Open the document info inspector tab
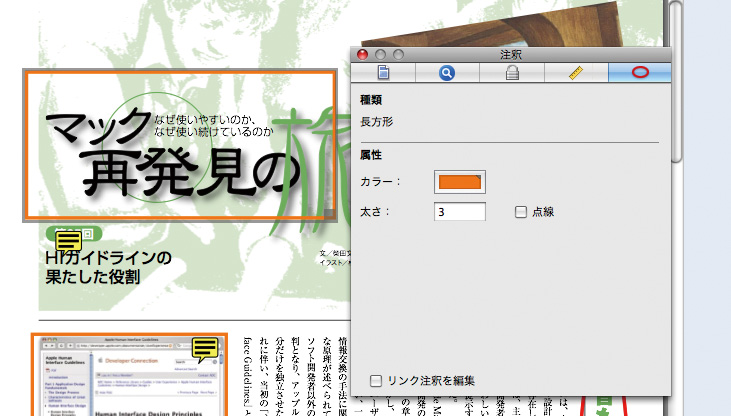Viewport: 731px width, 416px height. (x=383, y=73)
